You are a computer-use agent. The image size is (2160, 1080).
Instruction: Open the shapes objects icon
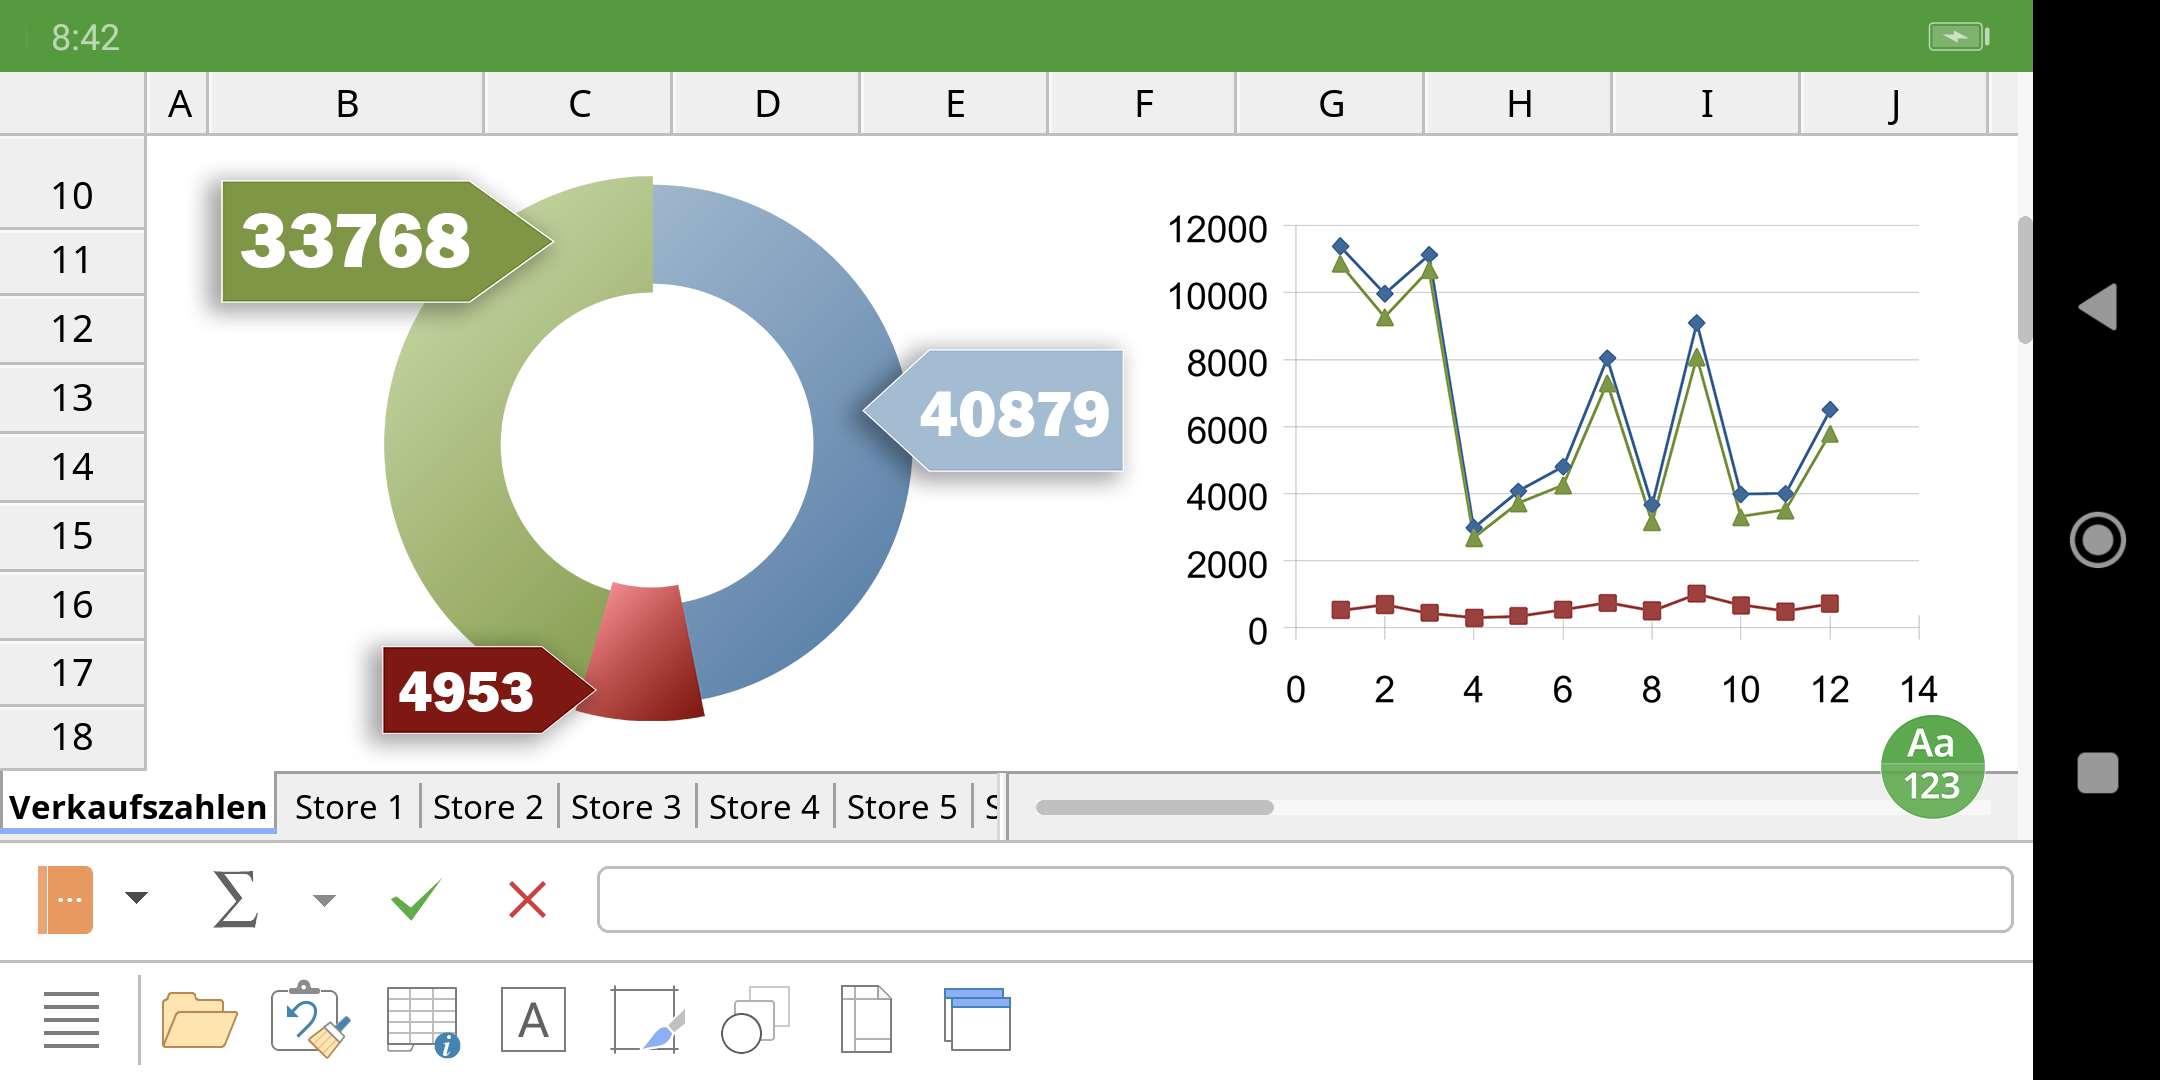[755, 1020]
